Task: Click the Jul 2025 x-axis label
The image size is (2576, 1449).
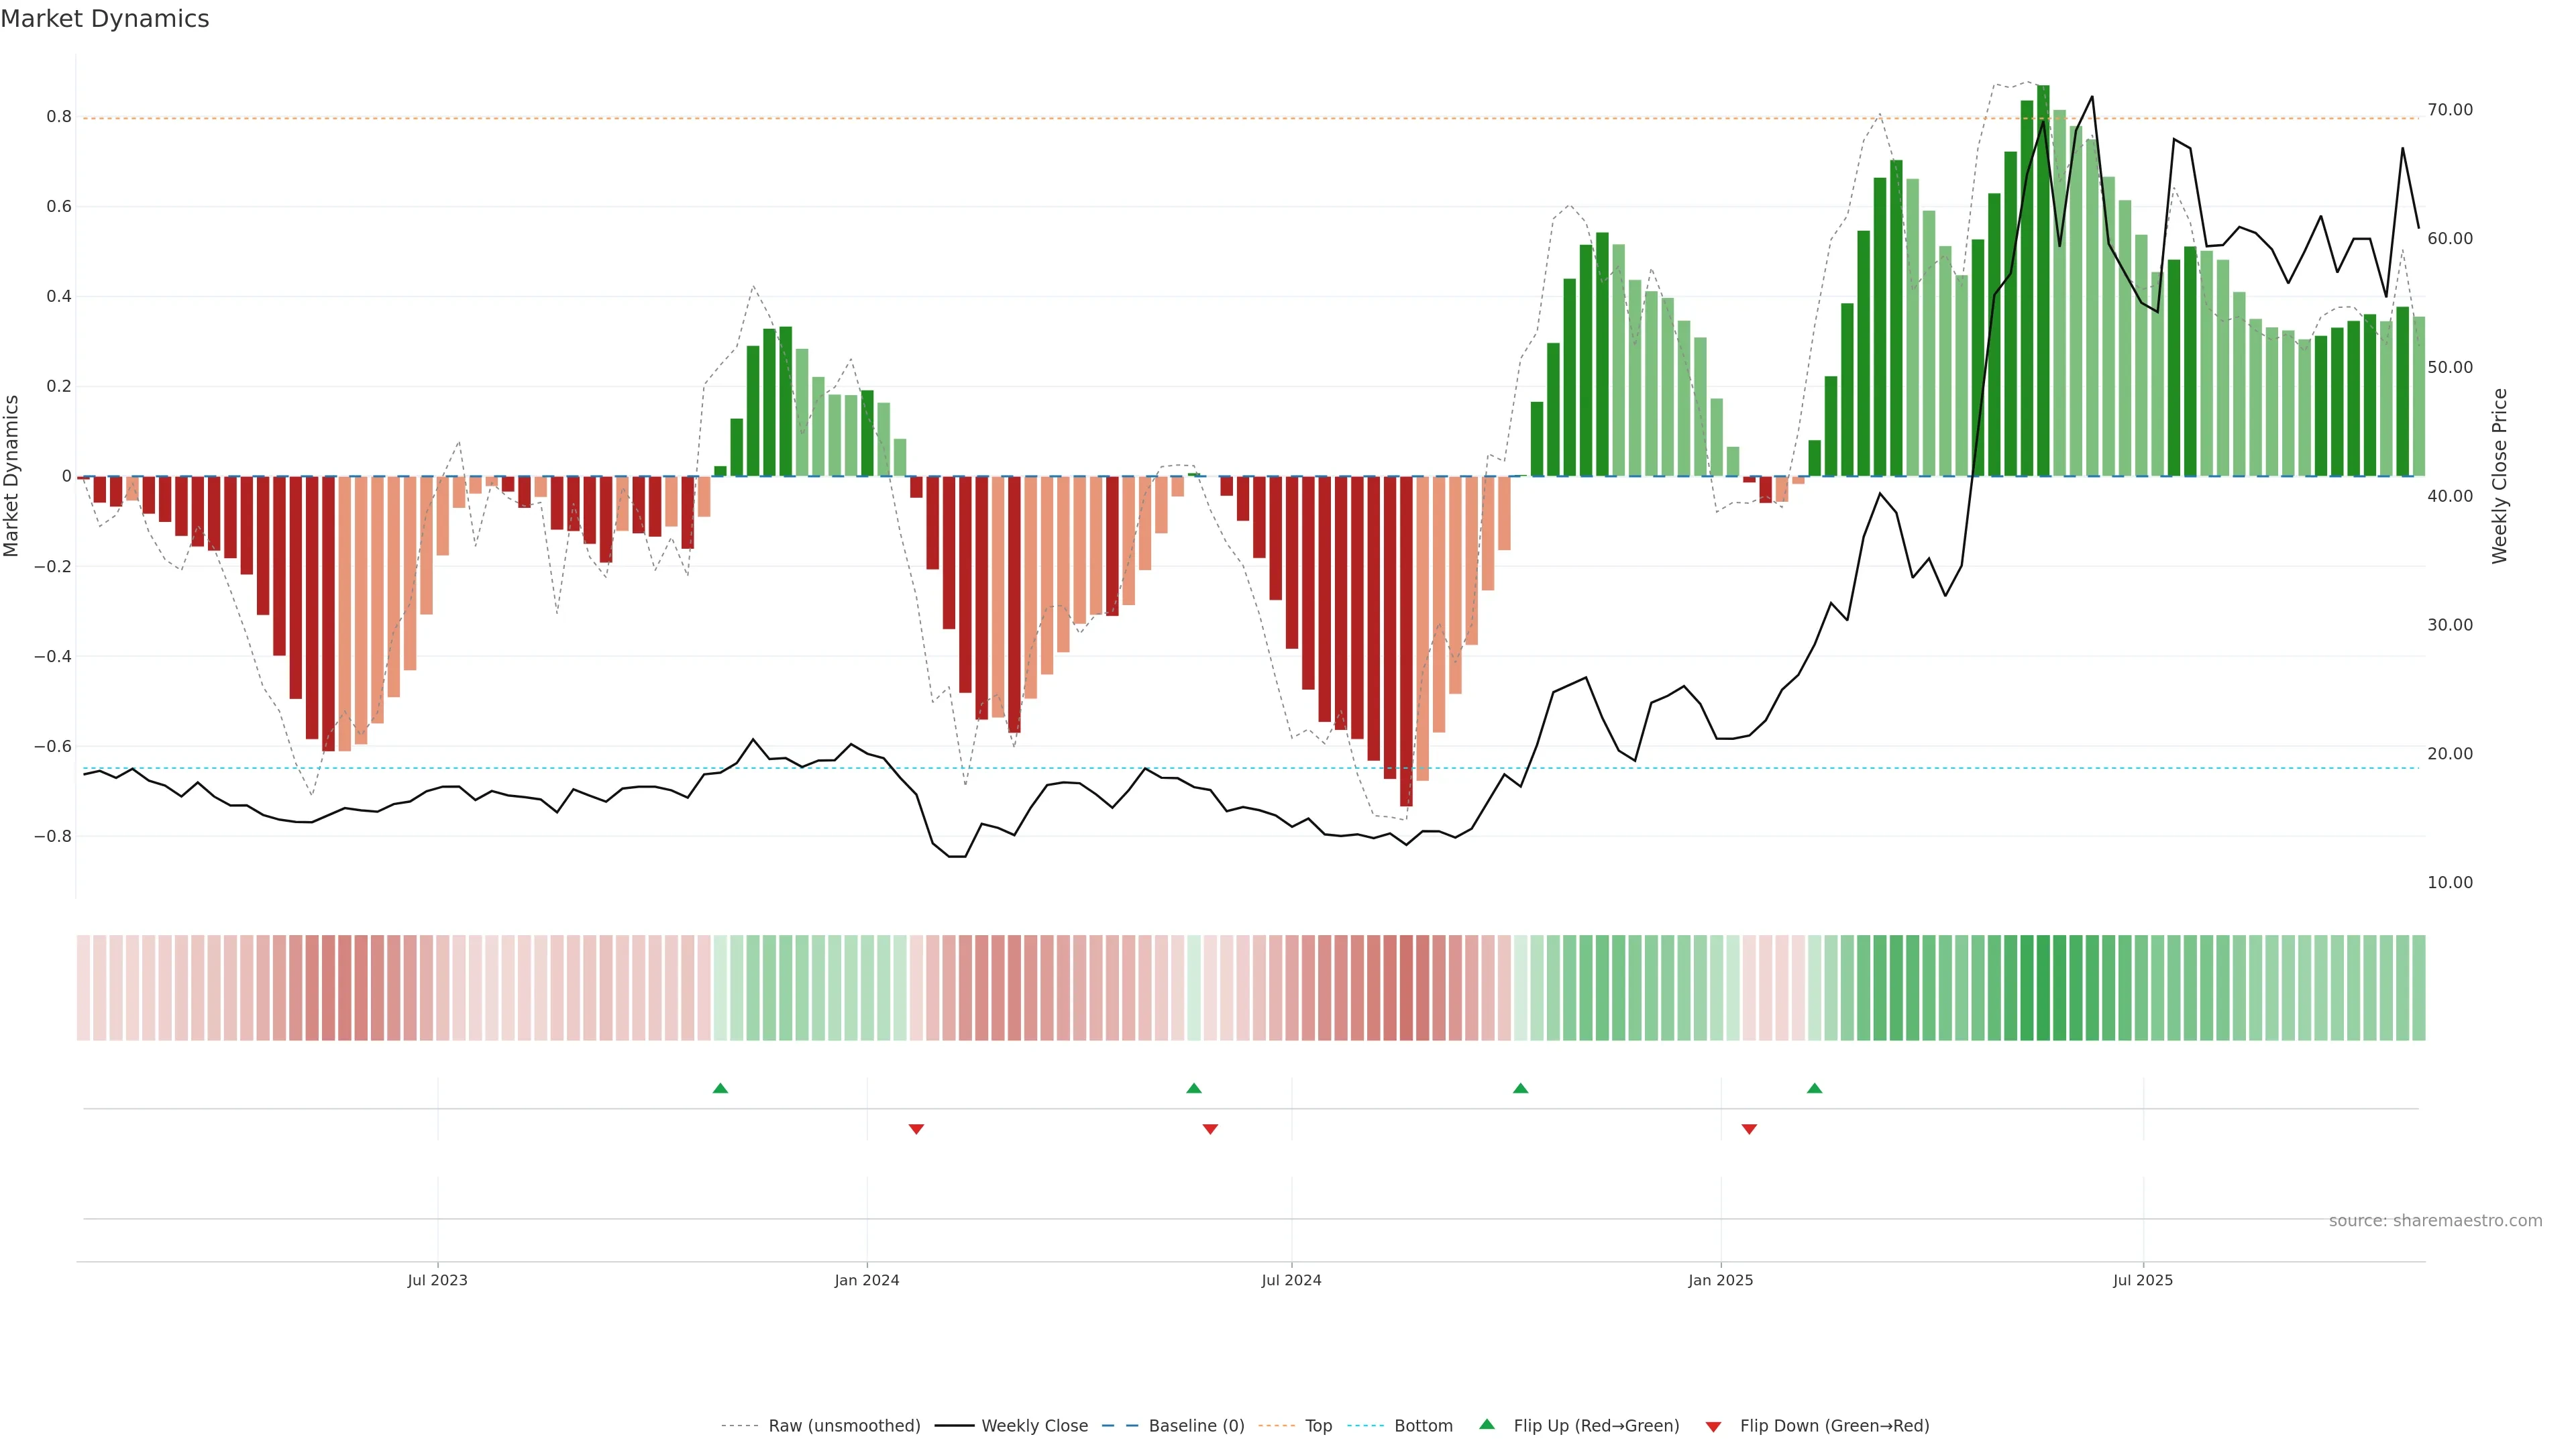Action: click(2142, 1280)
